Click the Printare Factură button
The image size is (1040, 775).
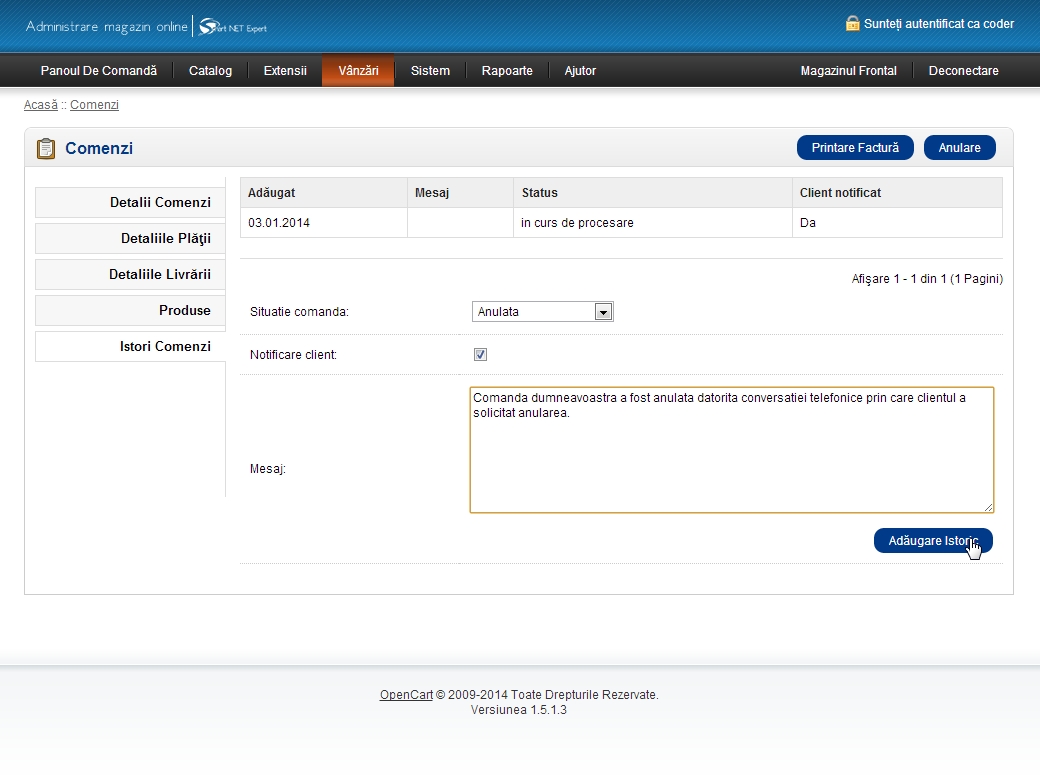point(855,148)
